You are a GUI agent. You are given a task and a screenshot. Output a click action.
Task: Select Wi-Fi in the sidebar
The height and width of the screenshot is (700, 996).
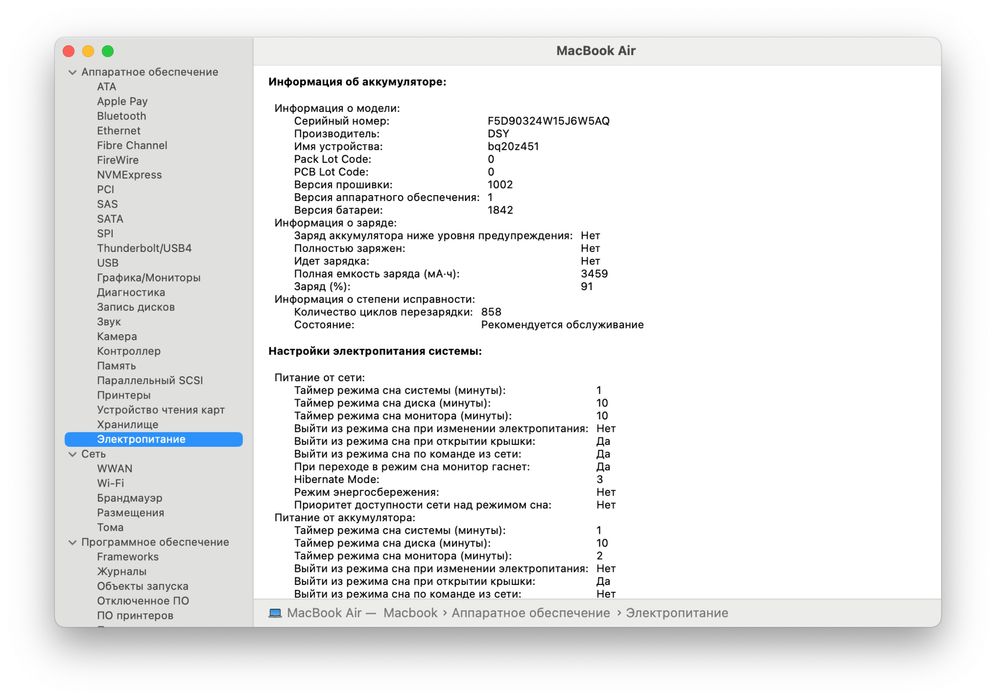(x=111, y=483)
